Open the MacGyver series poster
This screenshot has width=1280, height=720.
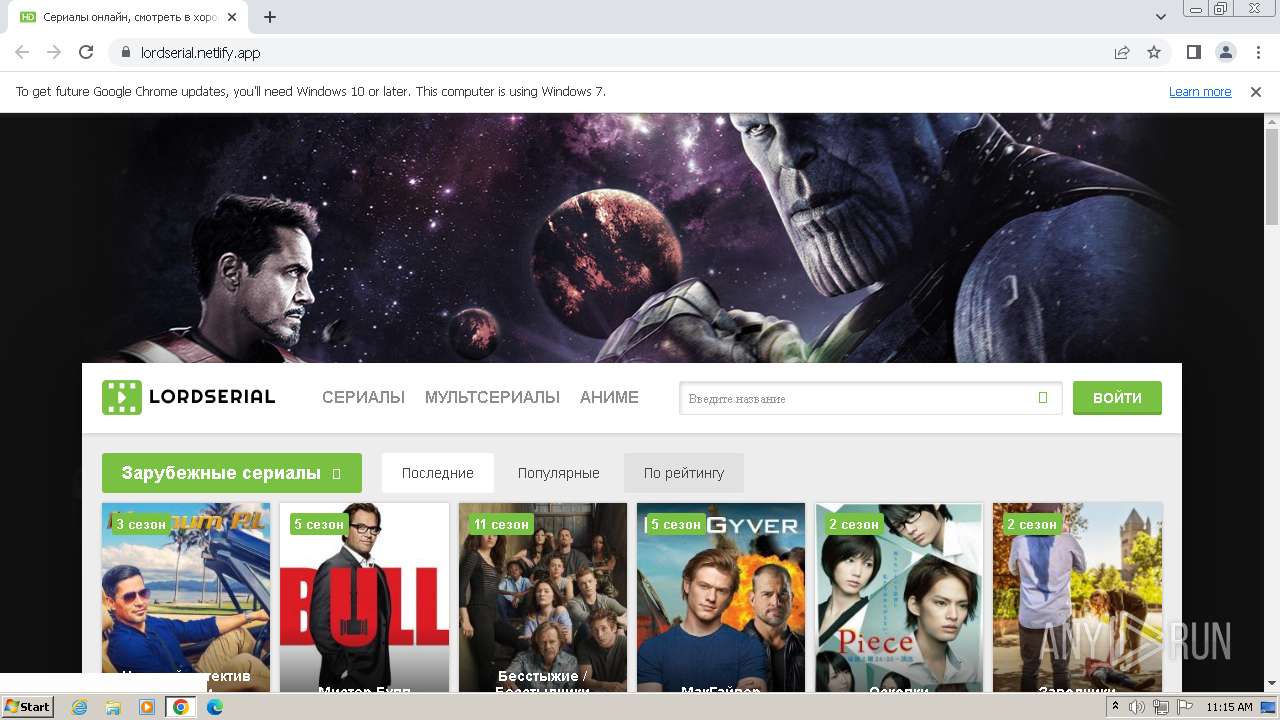pos(721,597)
